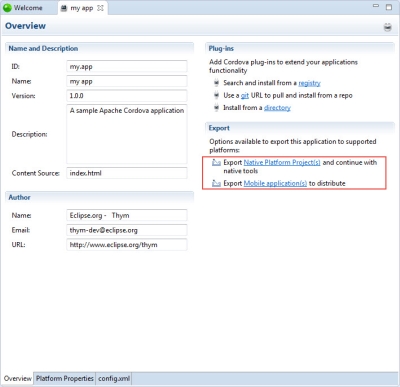This screenshot has height=387, width=400.
Task: Open Mobile application(s) export link
Action: (x=275, y=183)
